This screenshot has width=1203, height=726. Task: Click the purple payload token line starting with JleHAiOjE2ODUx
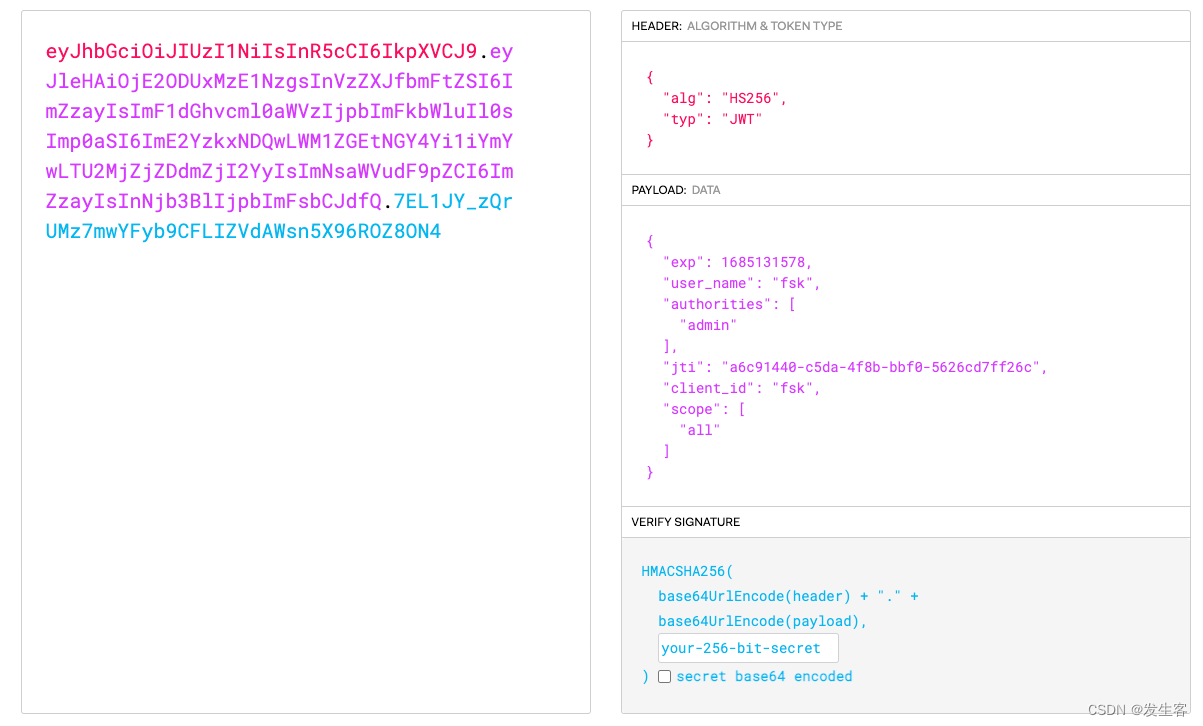(x=279, y=82)
